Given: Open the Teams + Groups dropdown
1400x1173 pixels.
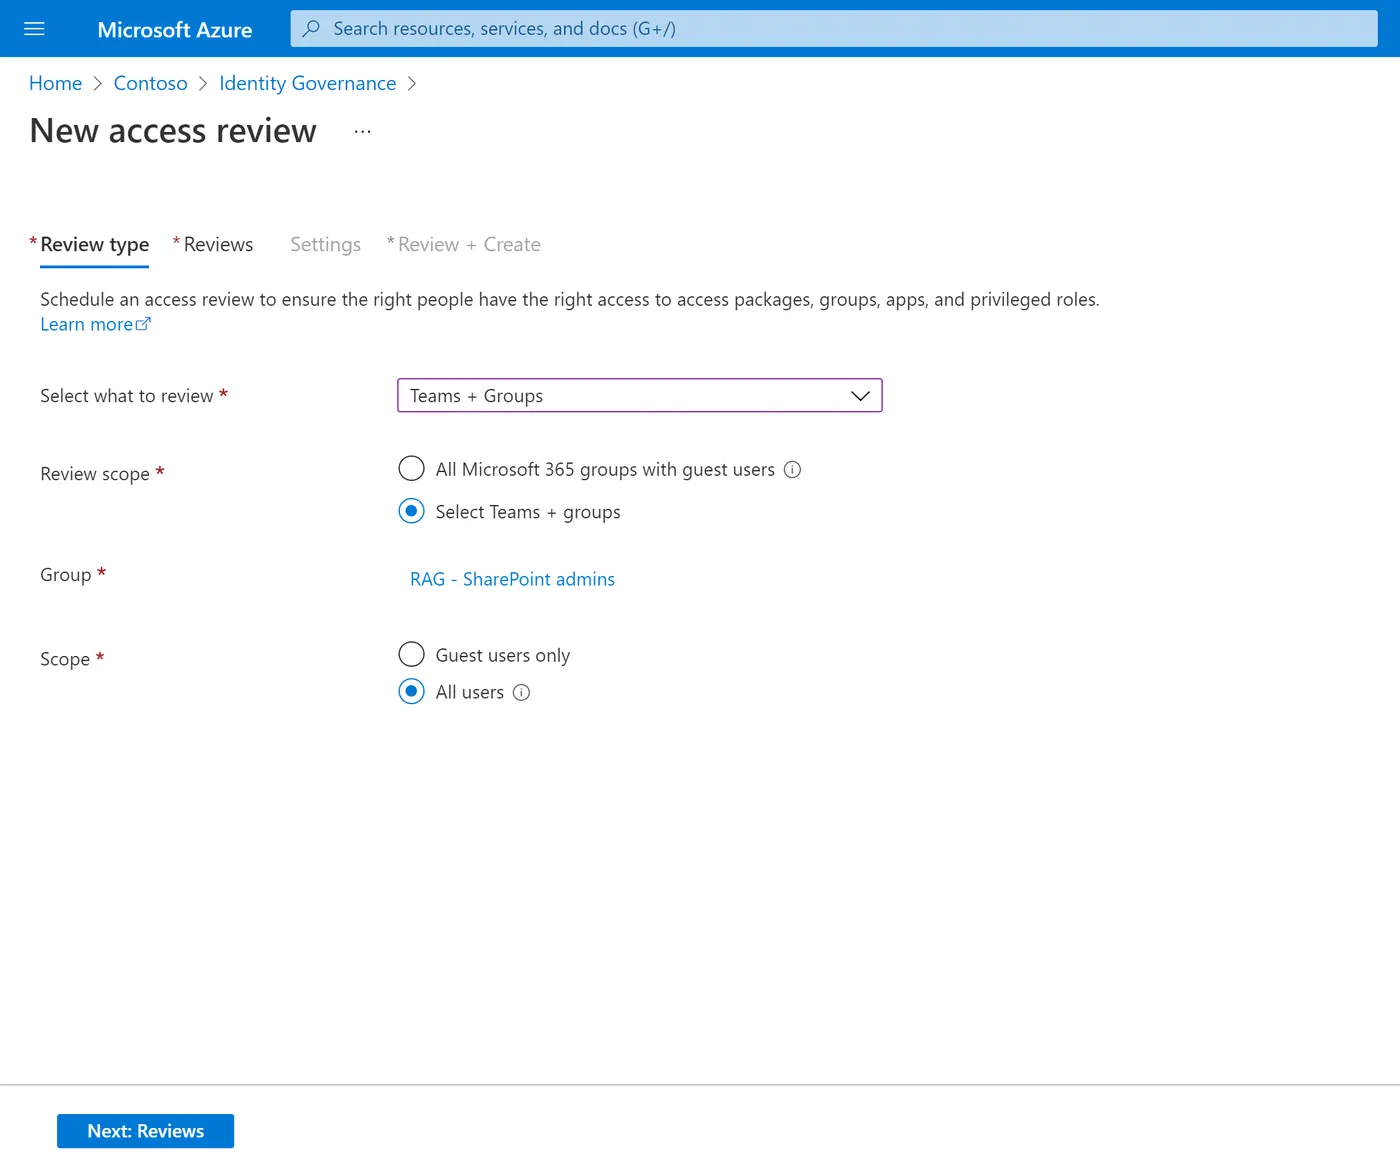Looking at the screenshot, I should click(640, 396).
